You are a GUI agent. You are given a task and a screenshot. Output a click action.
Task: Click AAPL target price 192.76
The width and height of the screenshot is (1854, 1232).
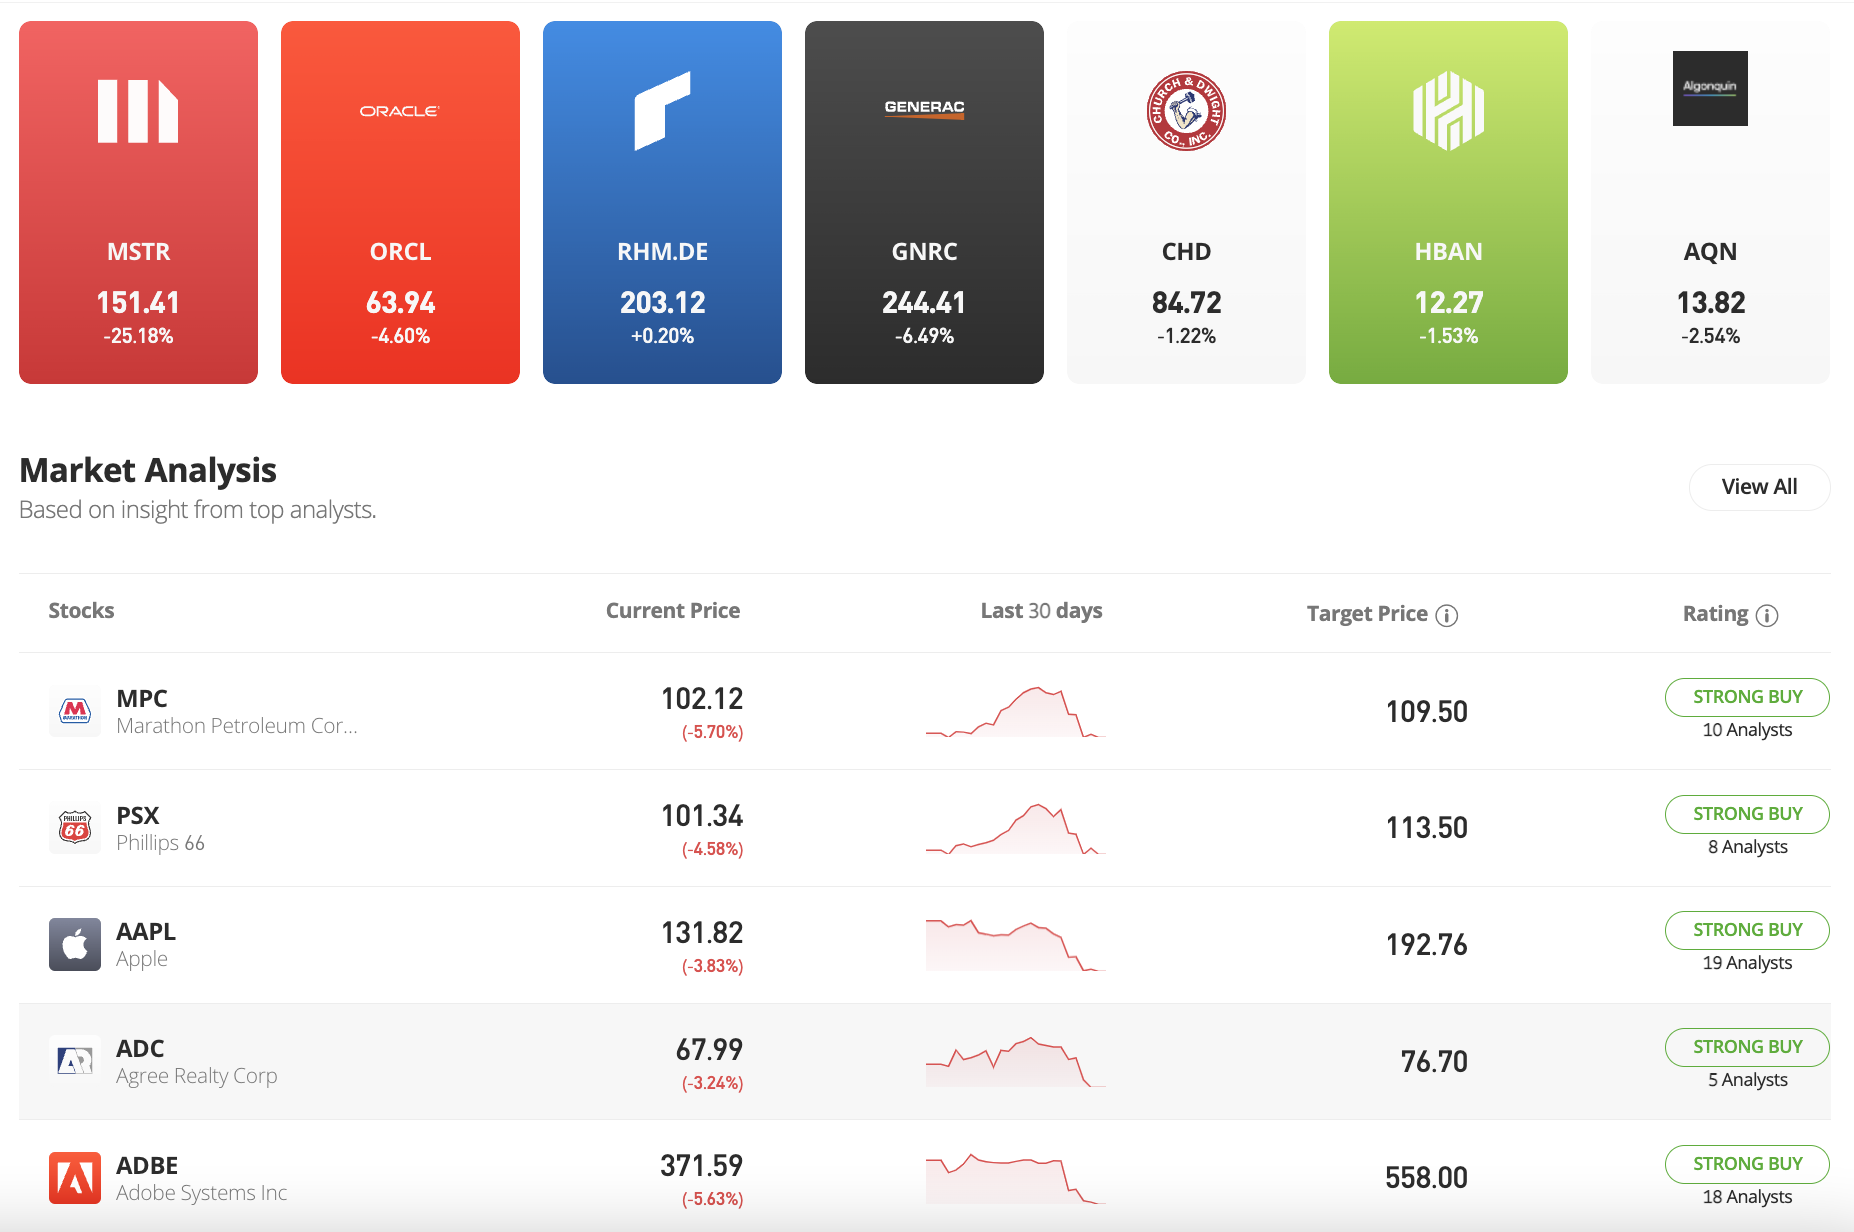1426,945
